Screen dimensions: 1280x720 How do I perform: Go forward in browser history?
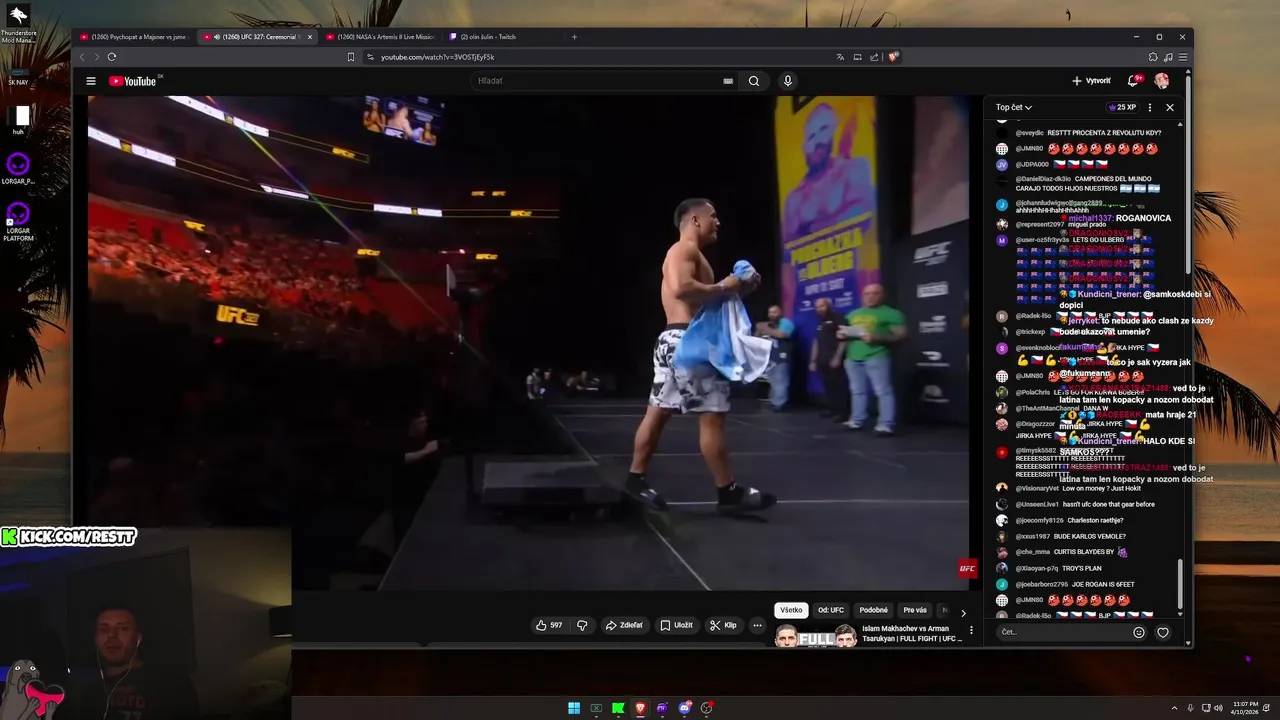[96, 57]
